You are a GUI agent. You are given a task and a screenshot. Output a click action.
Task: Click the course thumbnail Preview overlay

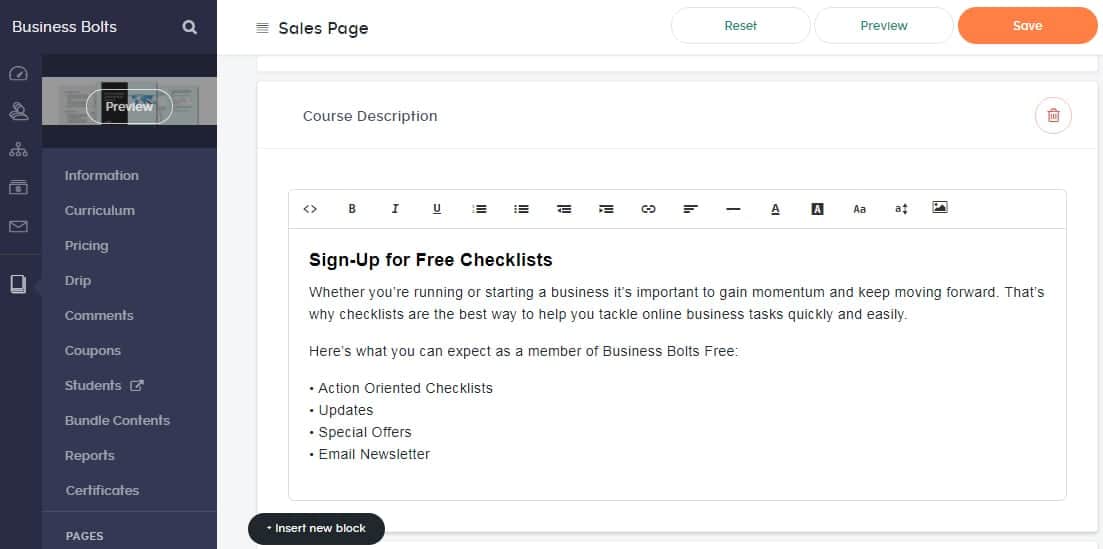click(x=129, y=107)
